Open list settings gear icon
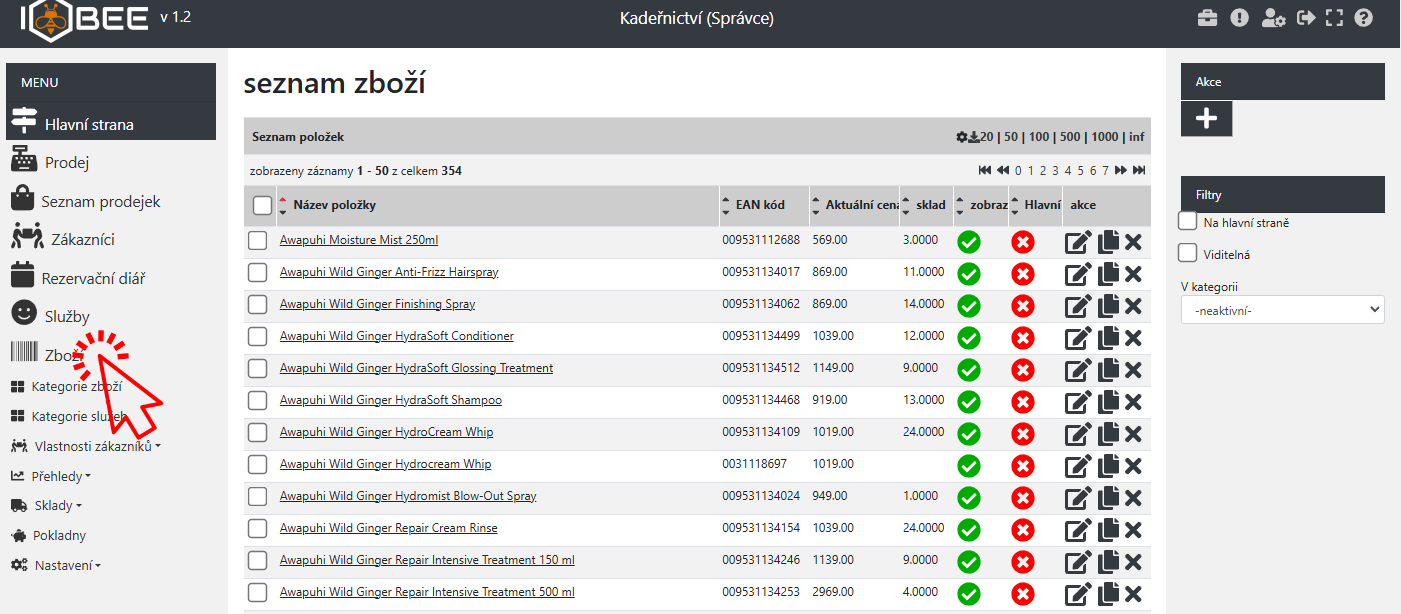The width and height of the screenshot is (1401, 614). (962, 137)
